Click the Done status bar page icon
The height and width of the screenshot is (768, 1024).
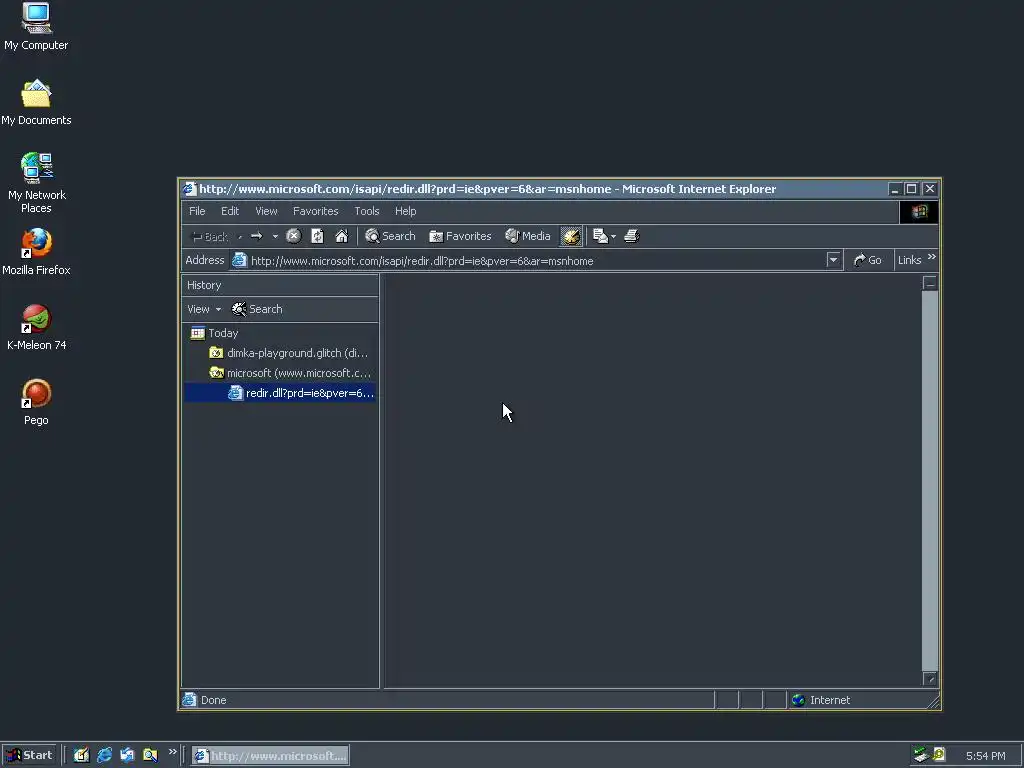pyautogui.click(x=190, y=700)
